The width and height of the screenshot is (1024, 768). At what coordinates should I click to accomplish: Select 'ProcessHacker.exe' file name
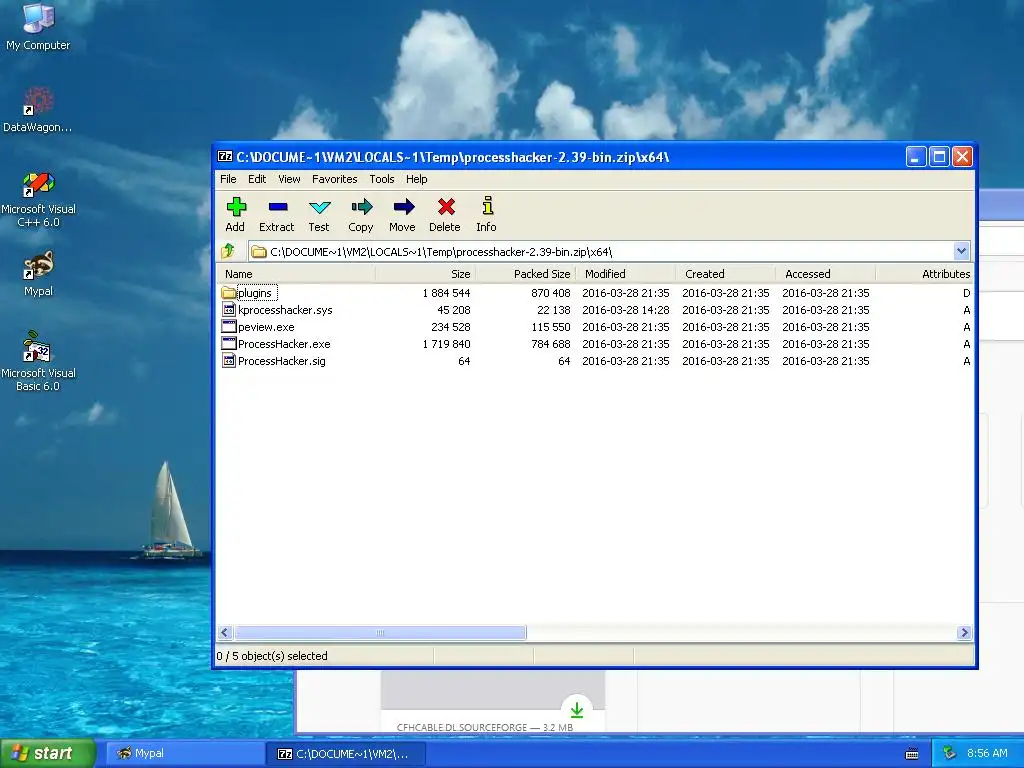284,344
